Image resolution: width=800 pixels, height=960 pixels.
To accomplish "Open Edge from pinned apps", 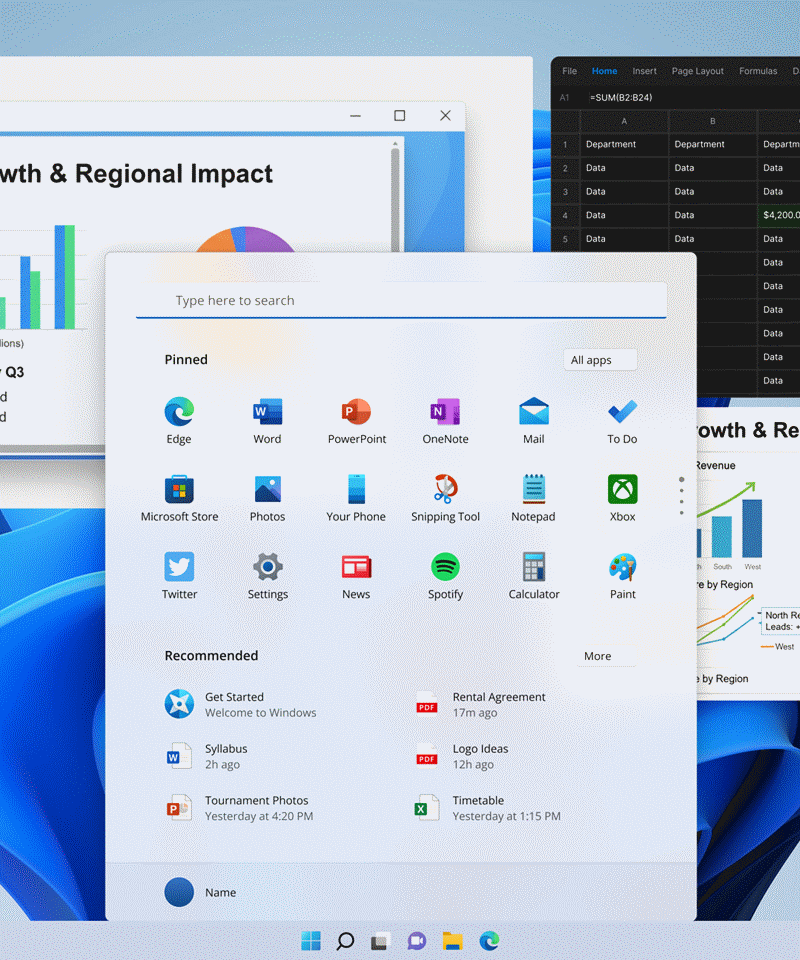I will pyautogui.click(x=179, y=421).
